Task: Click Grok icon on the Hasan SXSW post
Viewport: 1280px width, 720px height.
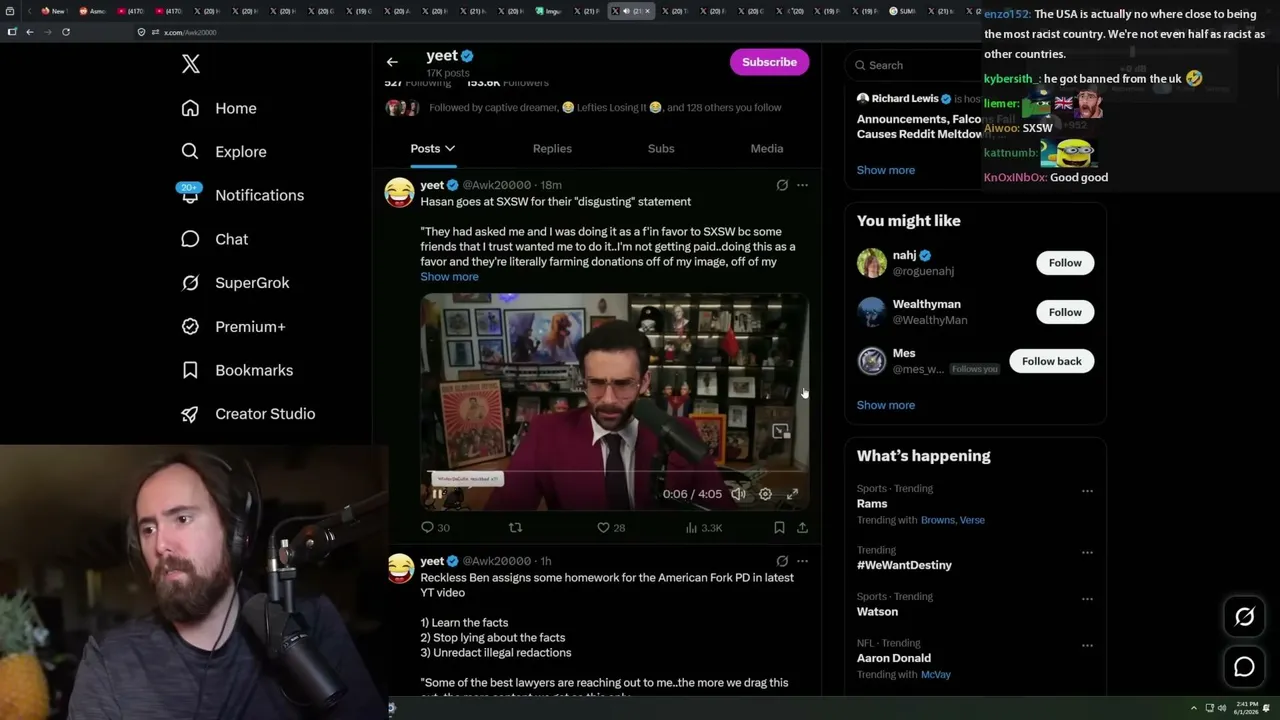Action: tap(782, 185)
